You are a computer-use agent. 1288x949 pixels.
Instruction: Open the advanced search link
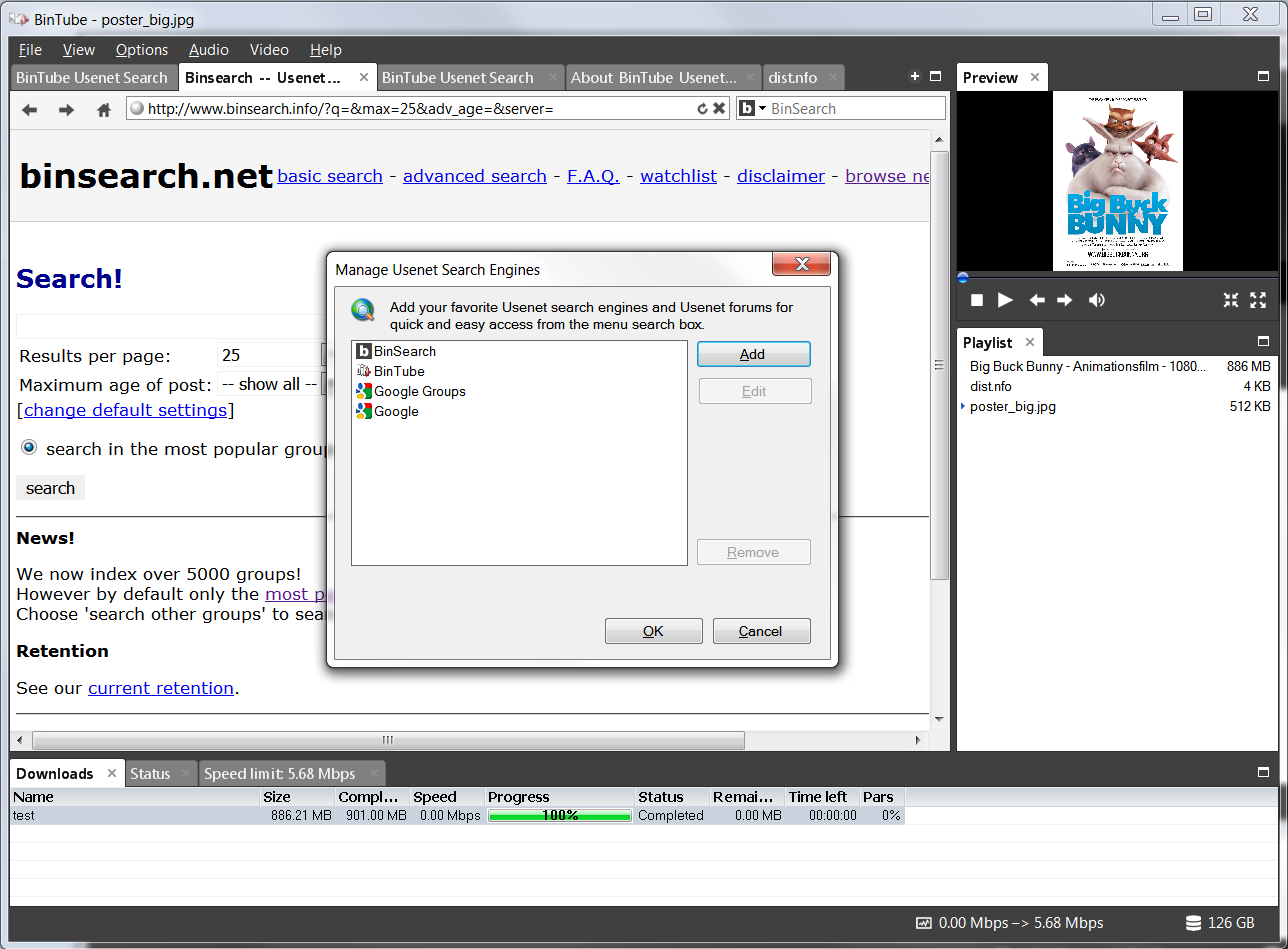point(475,176)
